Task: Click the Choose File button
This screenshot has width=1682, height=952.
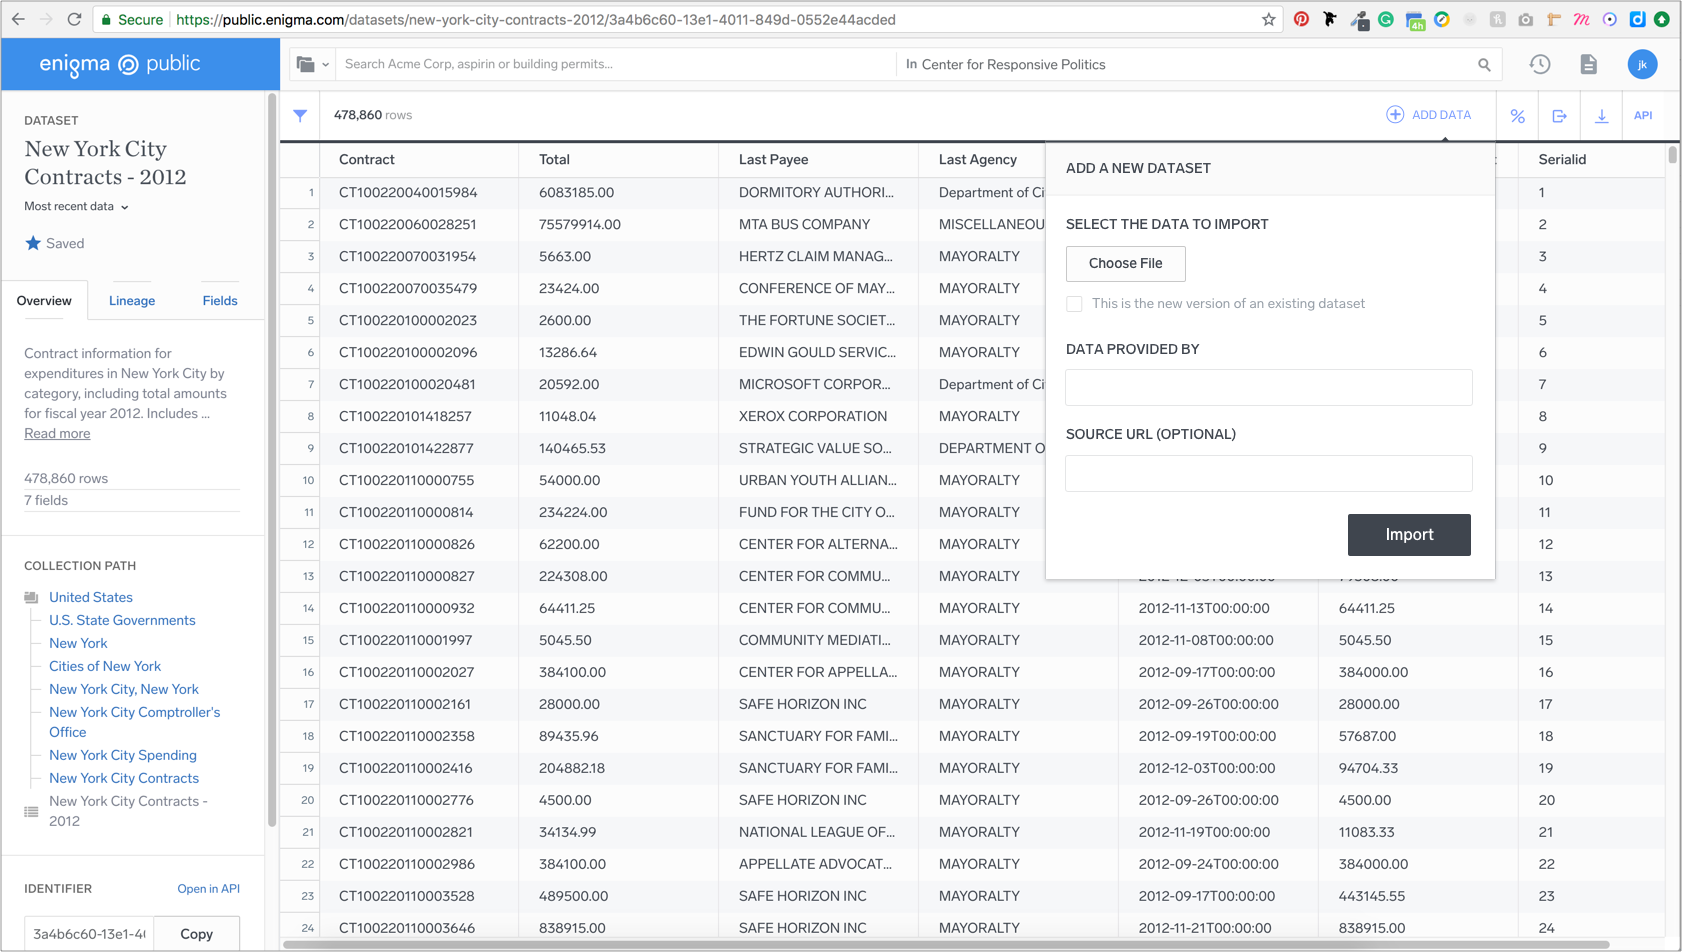Action: 1126,263
